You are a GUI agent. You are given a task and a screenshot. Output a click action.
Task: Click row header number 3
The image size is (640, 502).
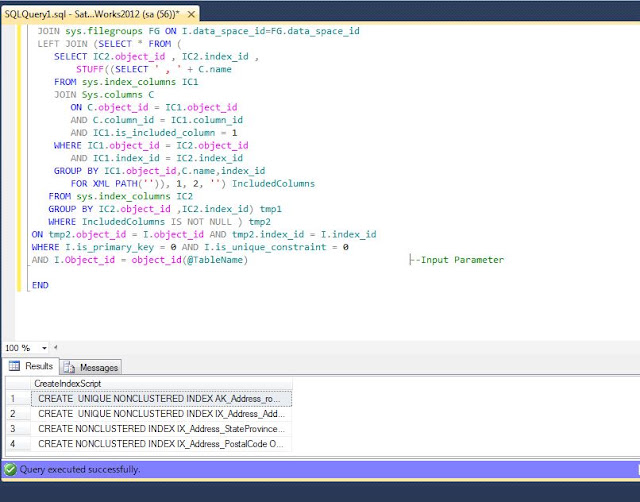(x=18, y=429)
